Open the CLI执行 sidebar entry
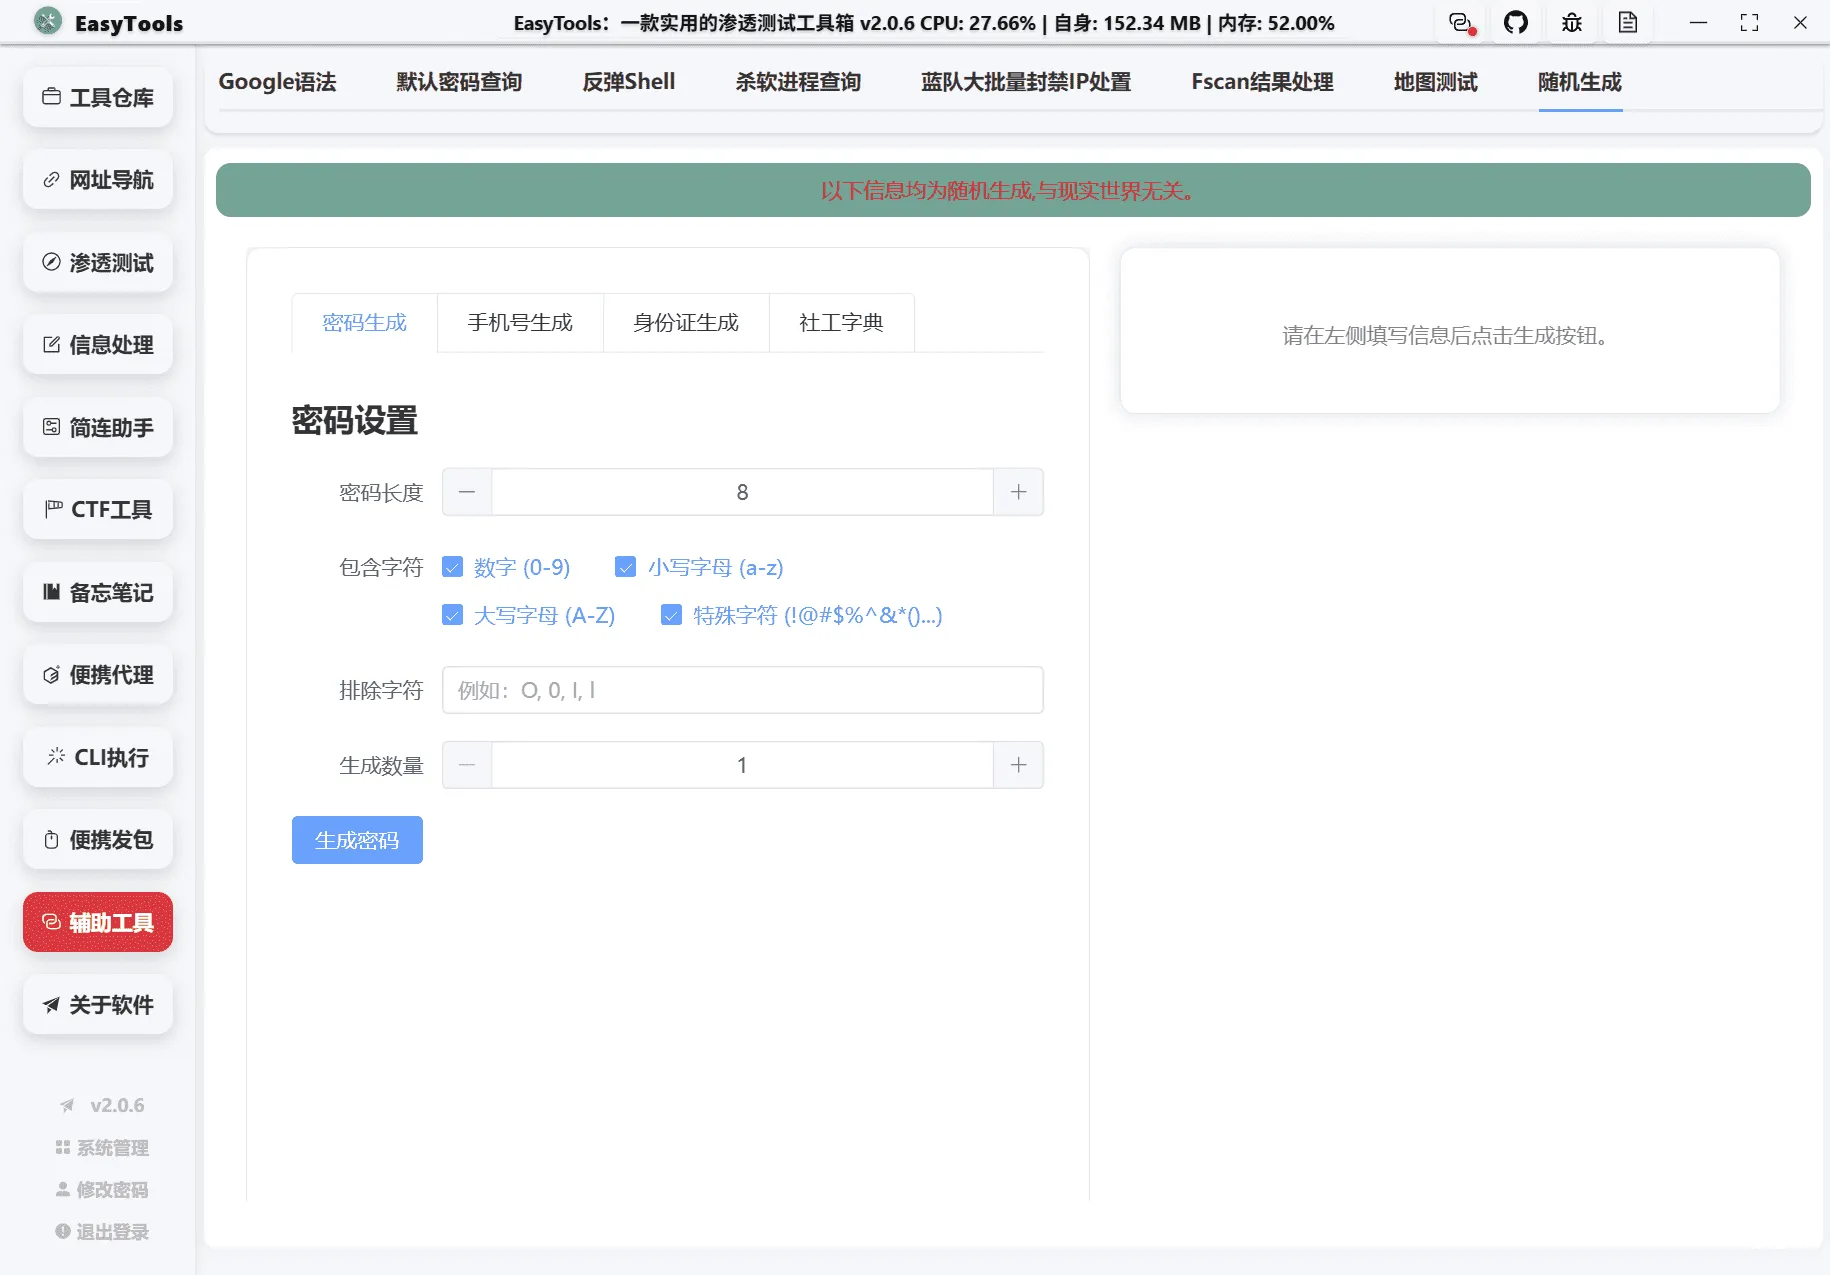This screenshot has height=1275, width=1830. (x=97, y=757)
